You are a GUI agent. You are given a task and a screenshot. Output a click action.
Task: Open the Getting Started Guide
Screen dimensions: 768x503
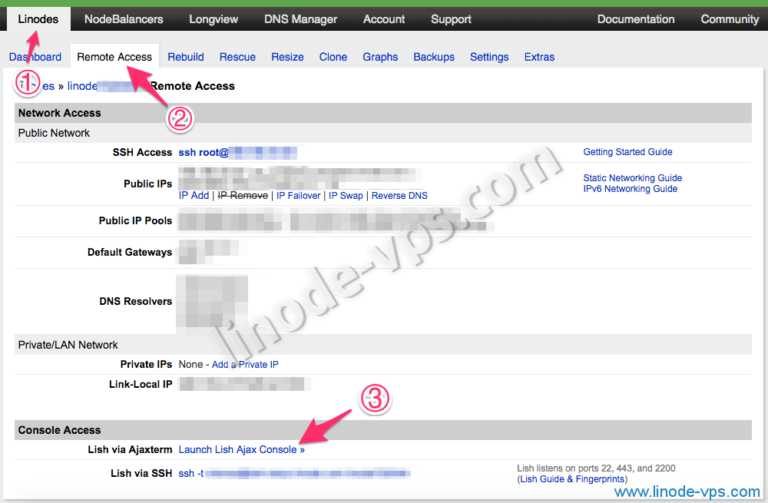tap(627, 152)
